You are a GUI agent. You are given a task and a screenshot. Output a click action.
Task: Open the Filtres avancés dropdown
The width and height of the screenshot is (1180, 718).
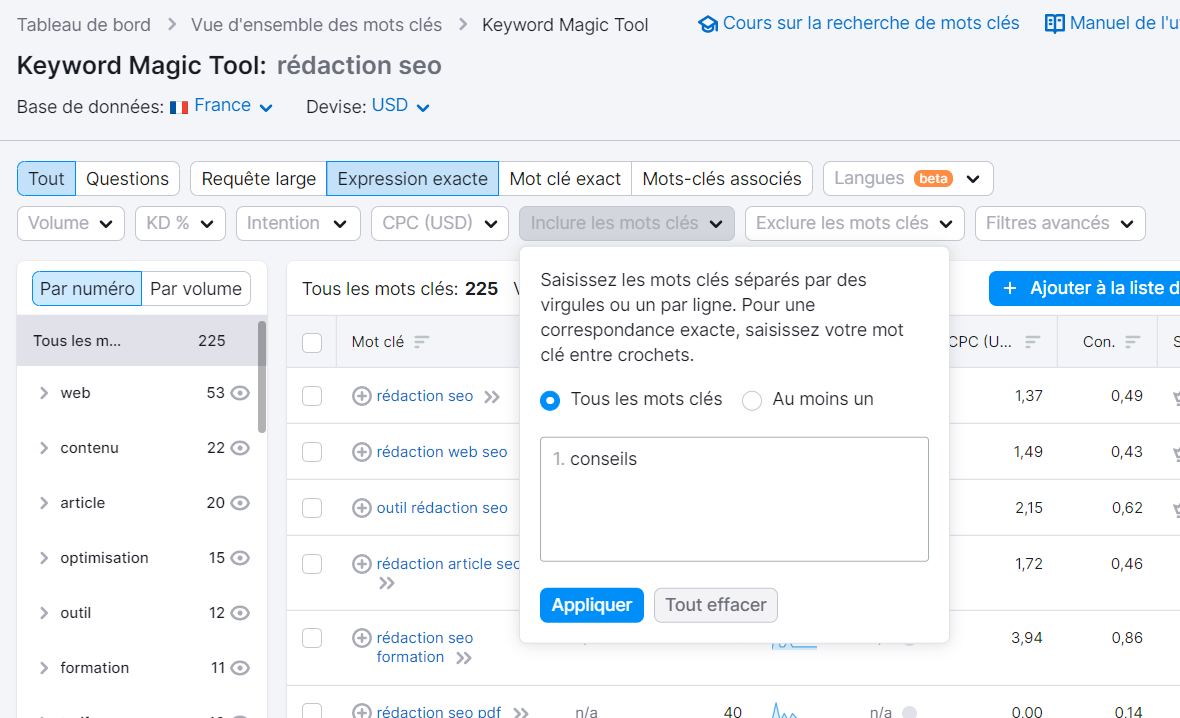coord(1060,223)
